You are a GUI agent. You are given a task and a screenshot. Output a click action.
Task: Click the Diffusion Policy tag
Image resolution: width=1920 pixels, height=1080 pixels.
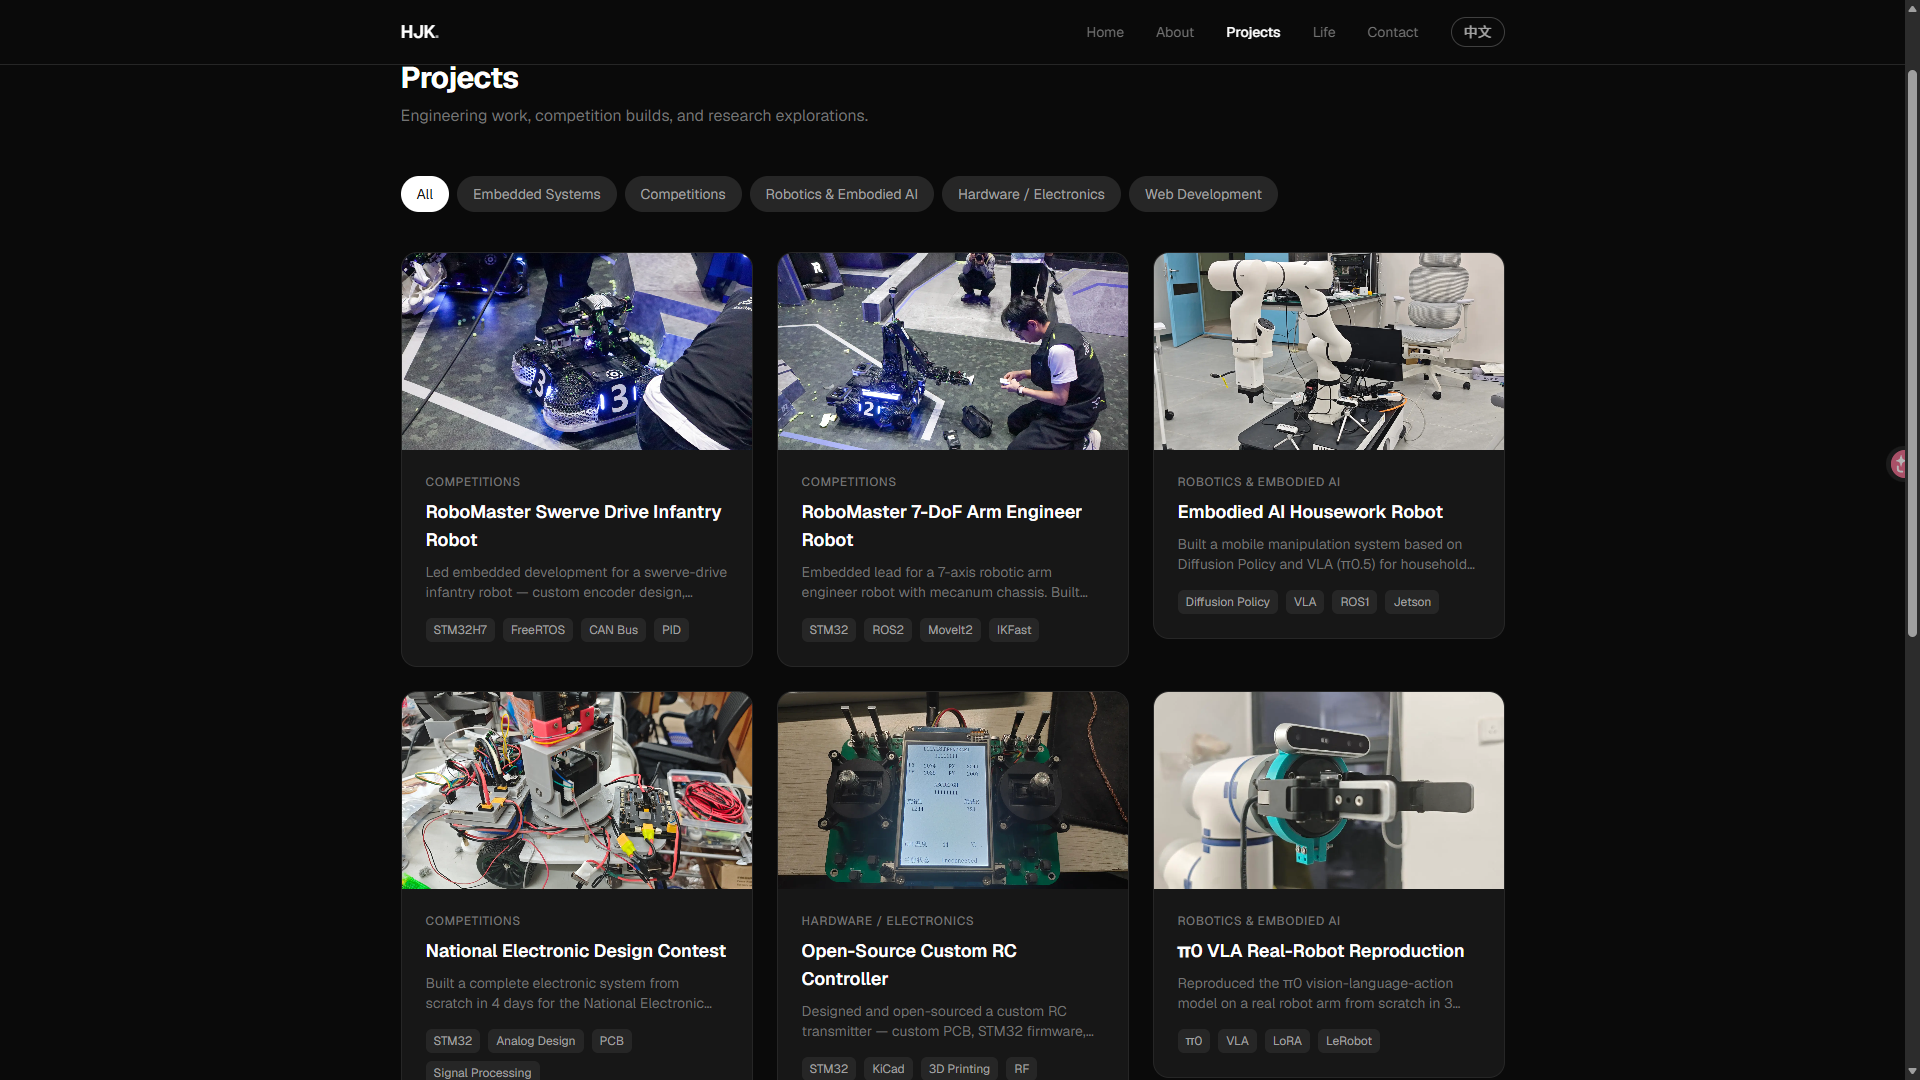(1227, 602)
